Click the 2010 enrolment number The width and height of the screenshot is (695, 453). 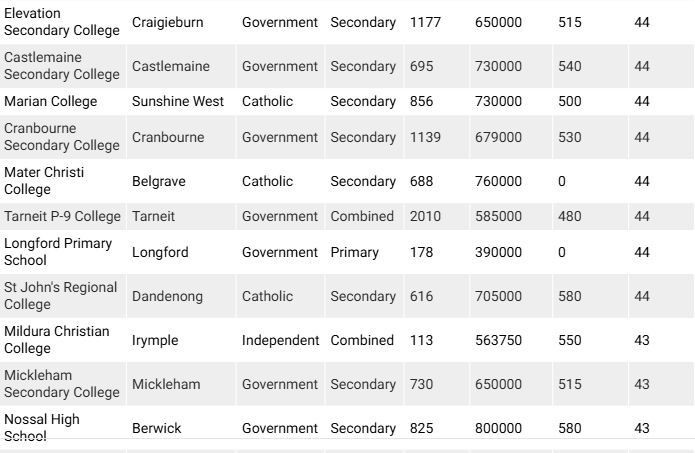425,216
